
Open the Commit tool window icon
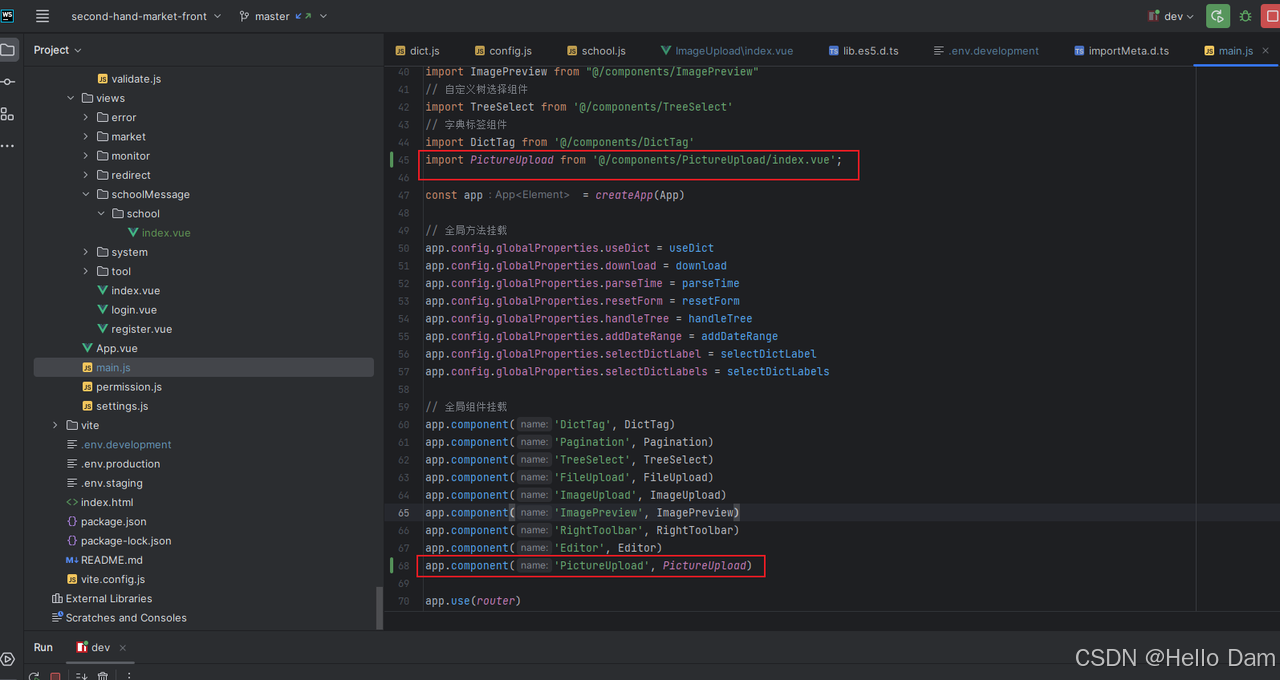[8, 81]
